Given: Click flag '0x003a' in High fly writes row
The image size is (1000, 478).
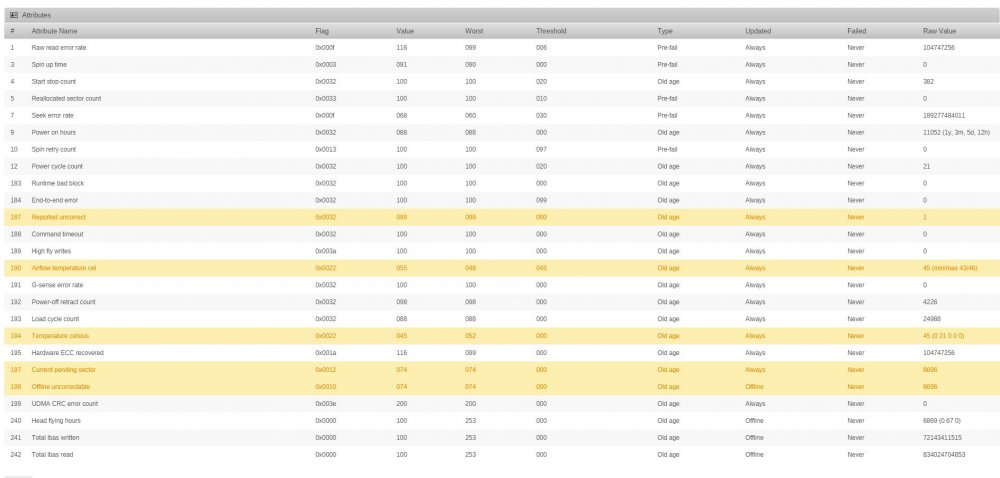Looking at the screenshot, I should coord(325,251).
